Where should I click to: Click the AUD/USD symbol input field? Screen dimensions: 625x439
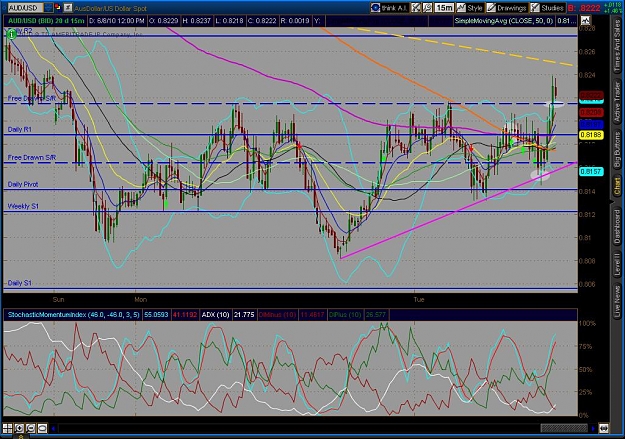(25, 8)
